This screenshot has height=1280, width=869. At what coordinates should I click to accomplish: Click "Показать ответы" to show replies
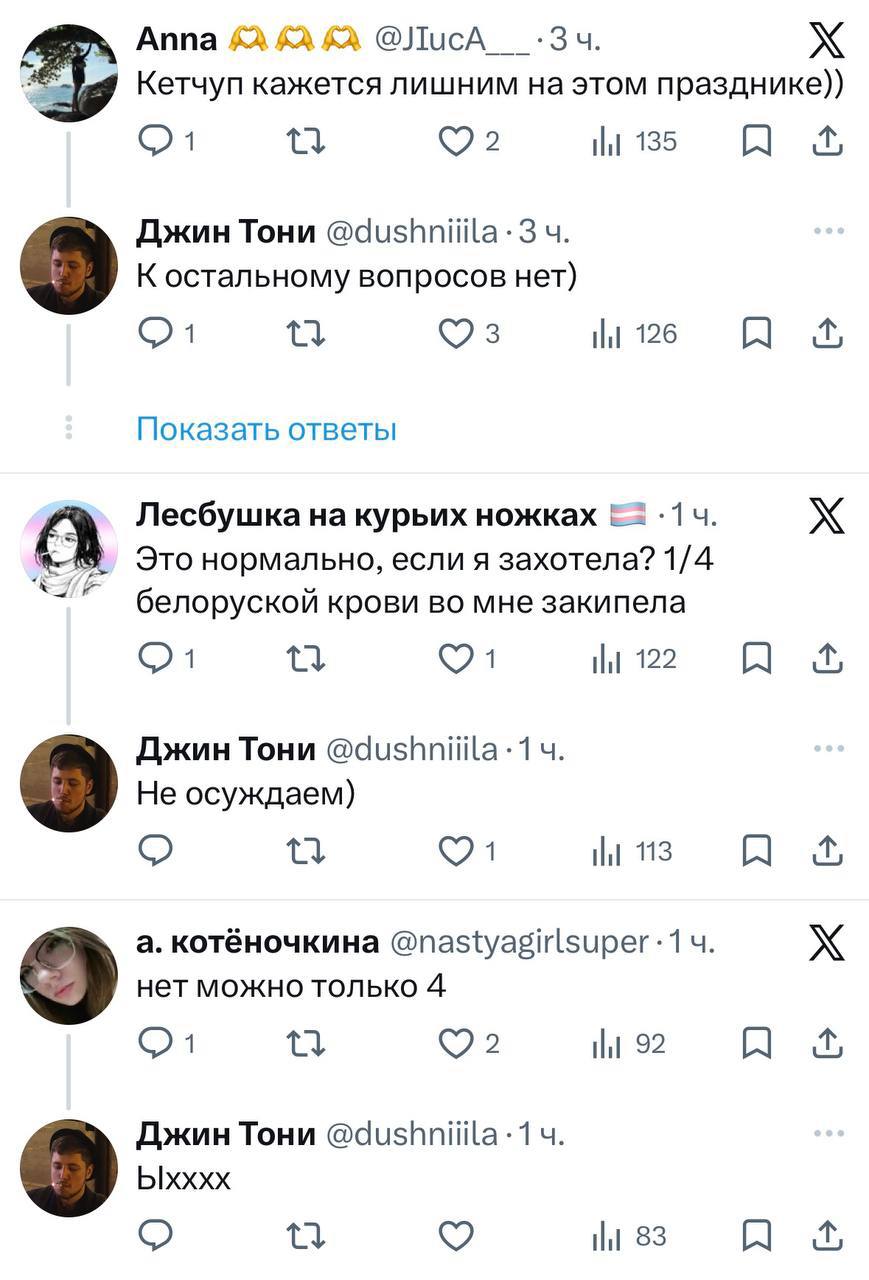[x=266, y=430]
